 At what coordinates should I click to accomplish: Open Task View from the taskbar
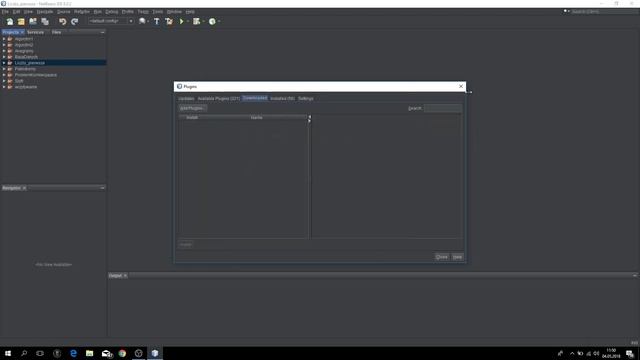(x=40, y=353)
